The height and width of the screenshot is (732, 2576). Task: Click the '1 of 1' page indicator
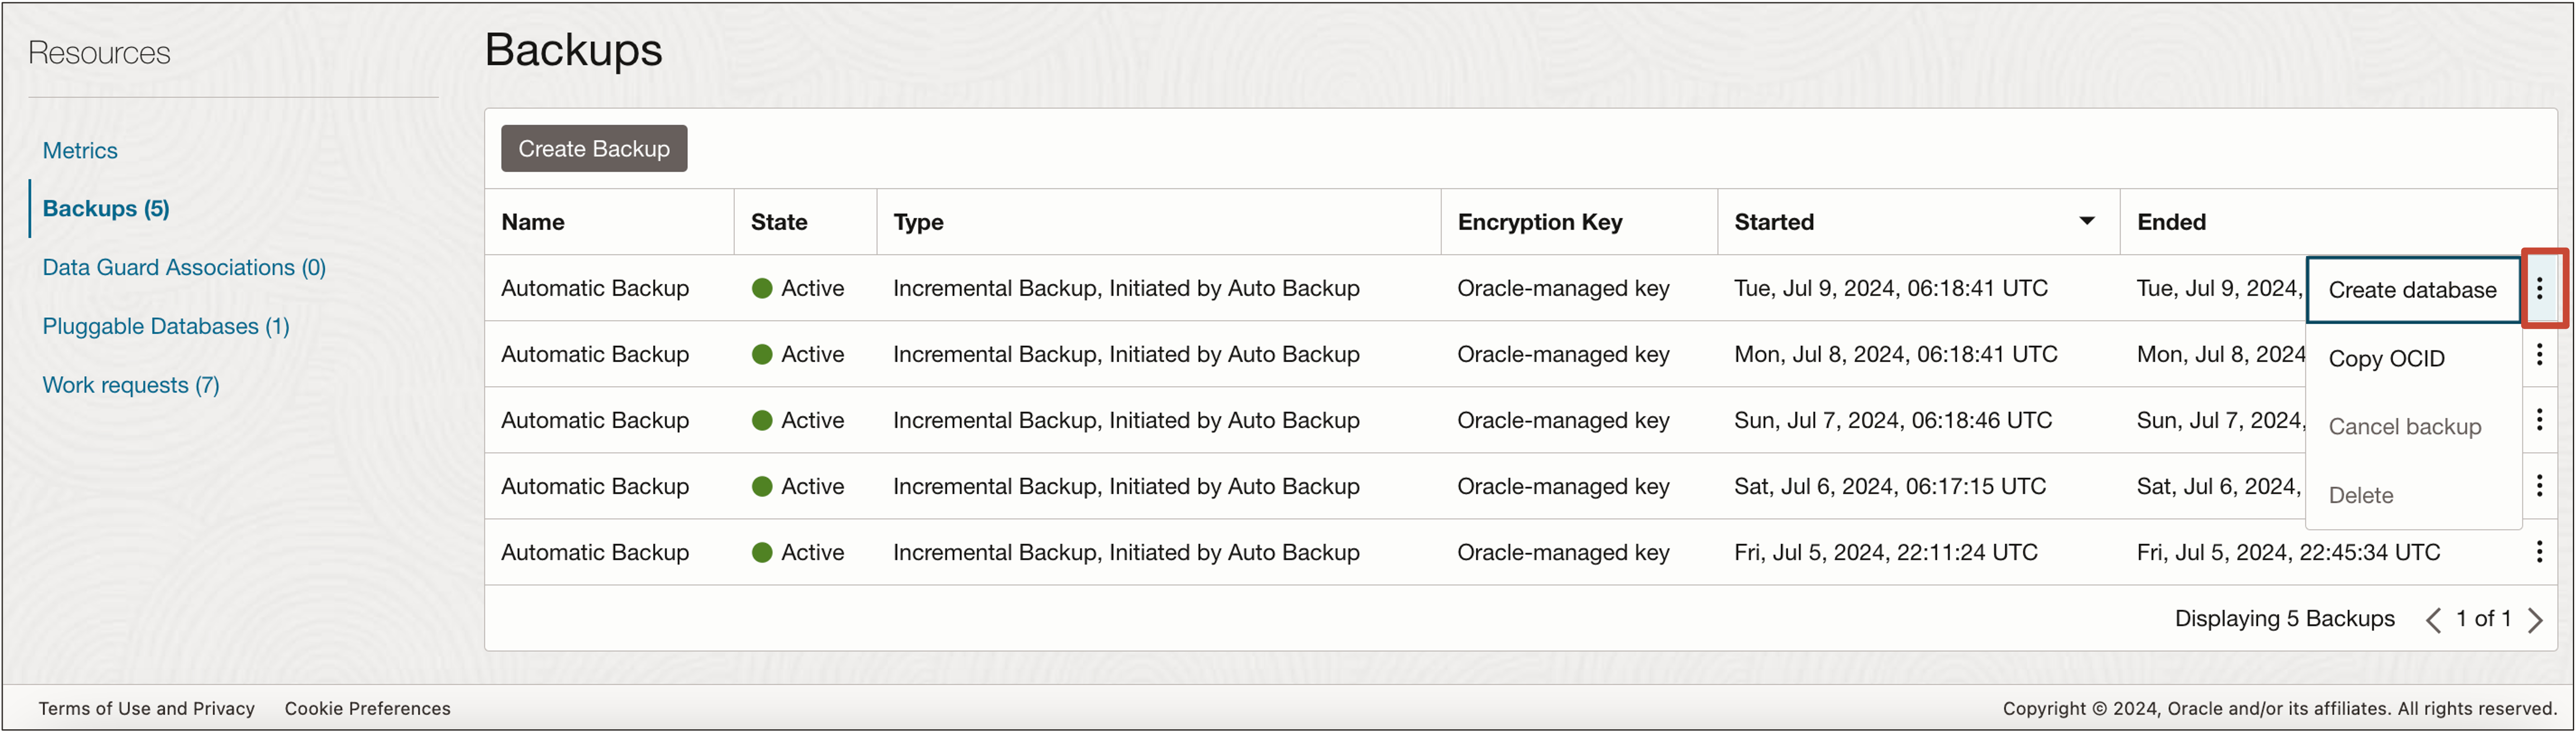[2483, 619]
